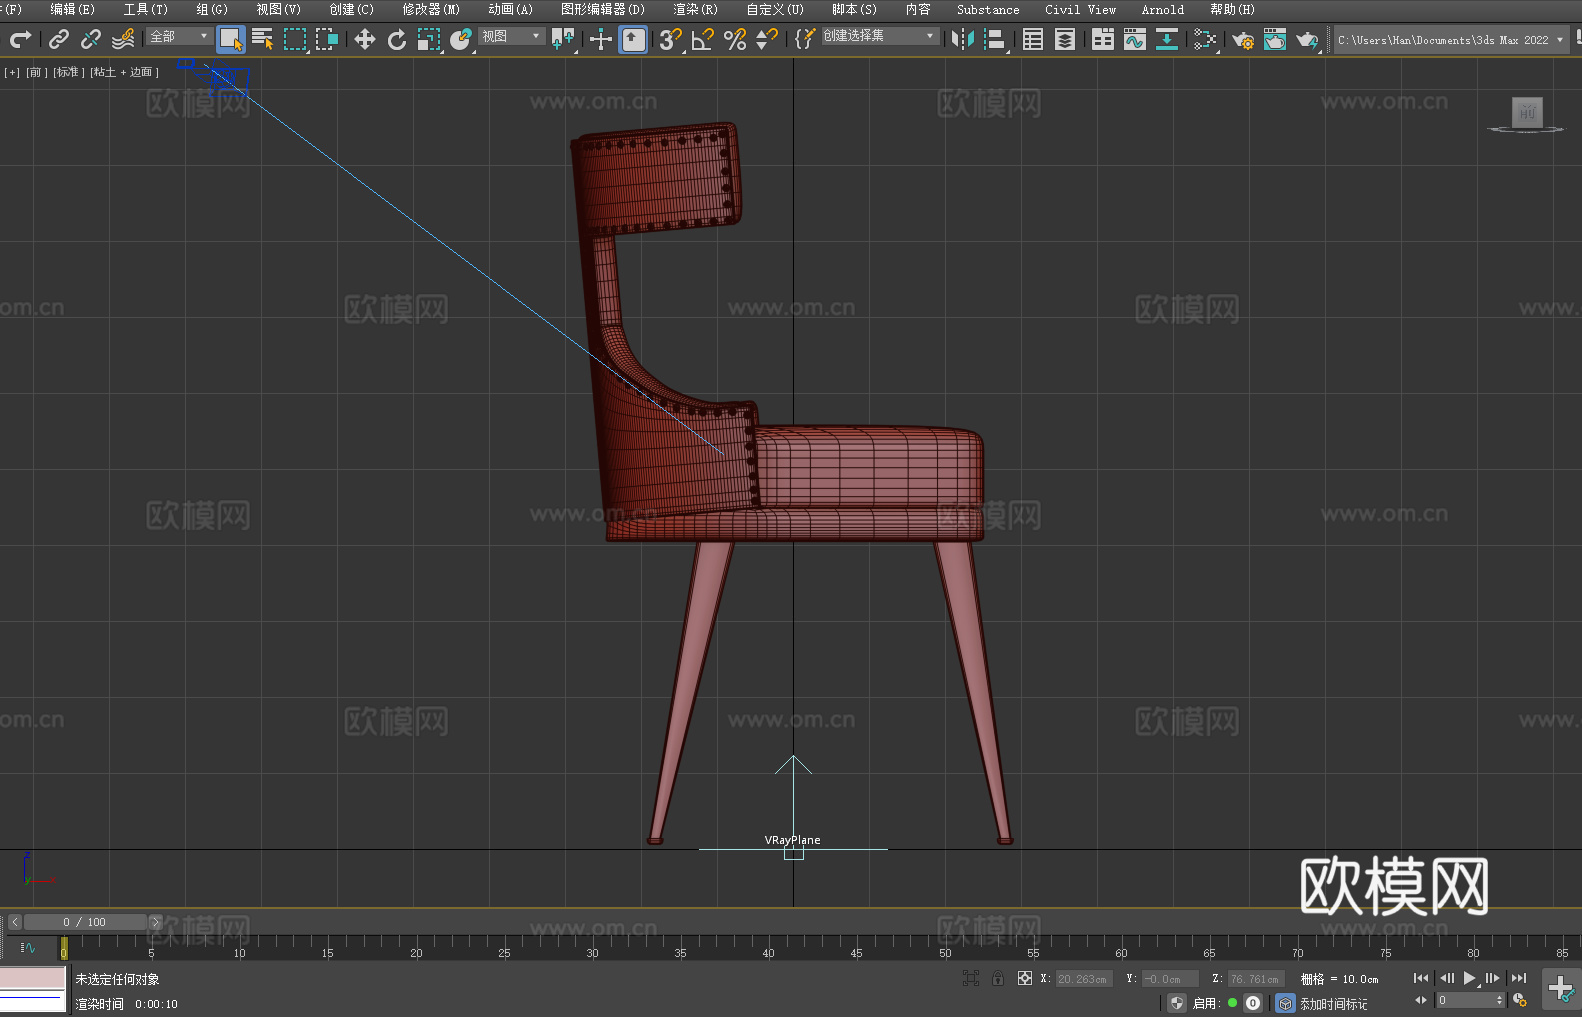Toggle absolute/offset transform mode icon
Viewport: 1582px width, 1017px height.
click(1024, 978)
